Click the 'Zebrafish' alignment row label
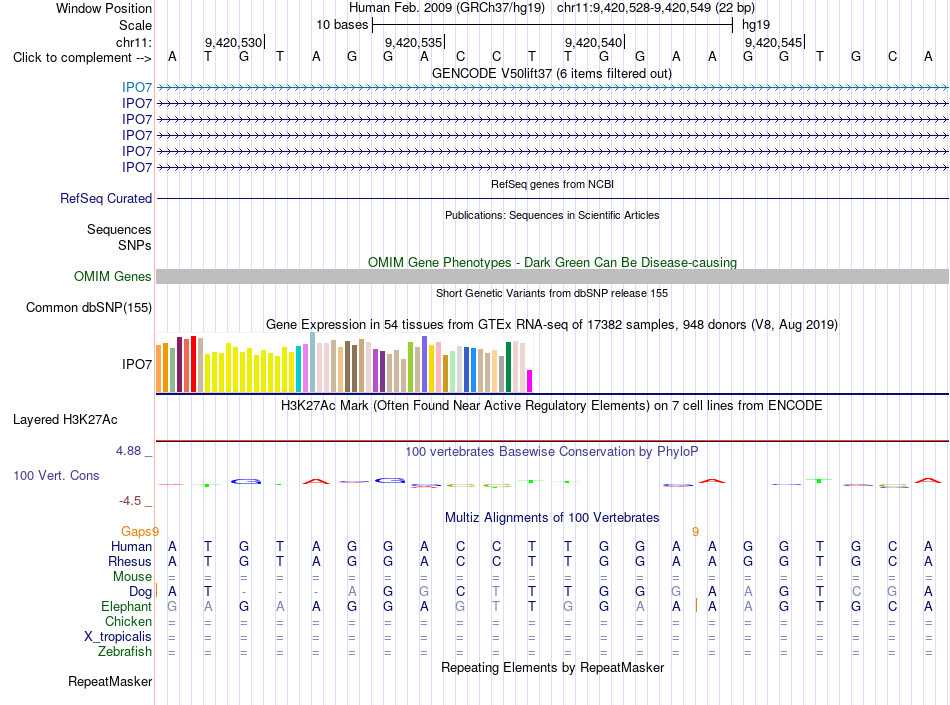Image resolution: width=950 pixels, height=705 pixels. [x=125, y=652]
